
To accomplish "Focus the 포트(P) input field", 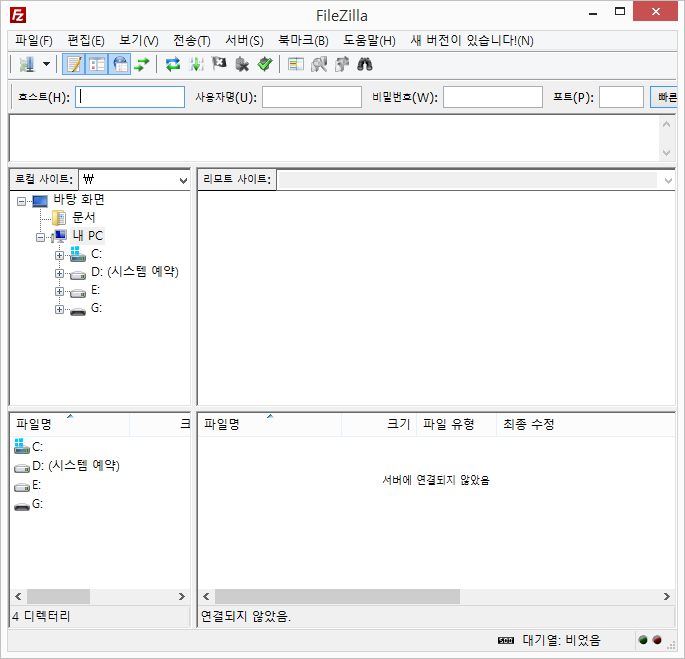I will click(x=621, y=97).
